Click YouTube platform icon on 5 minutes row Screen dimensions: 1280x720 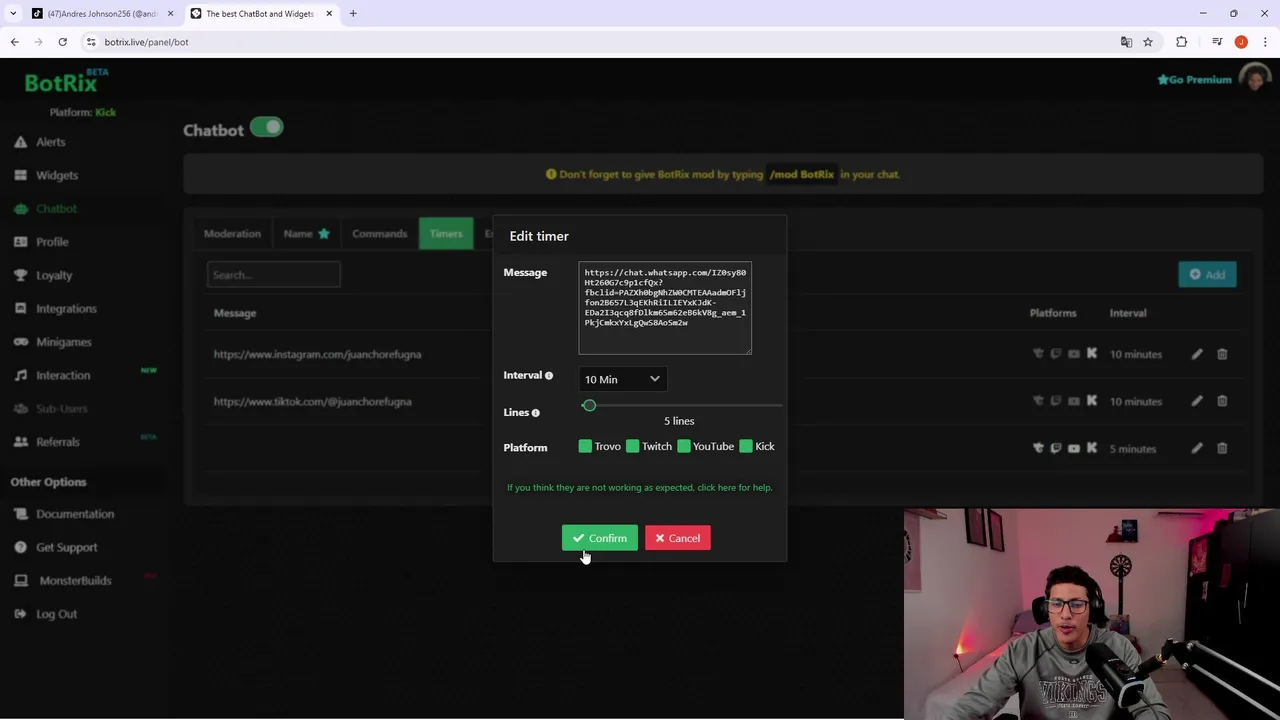click(1074, 448)
